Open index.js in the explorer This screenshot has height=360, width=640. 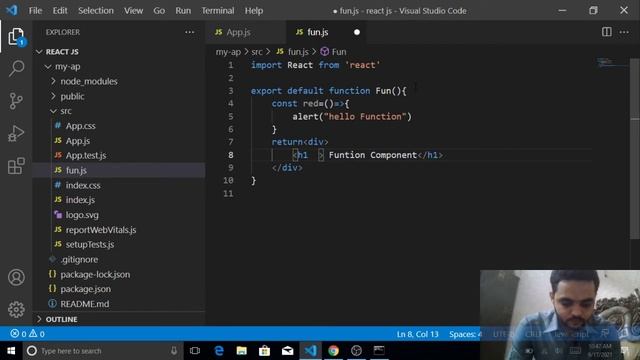[x=118, y=200]
